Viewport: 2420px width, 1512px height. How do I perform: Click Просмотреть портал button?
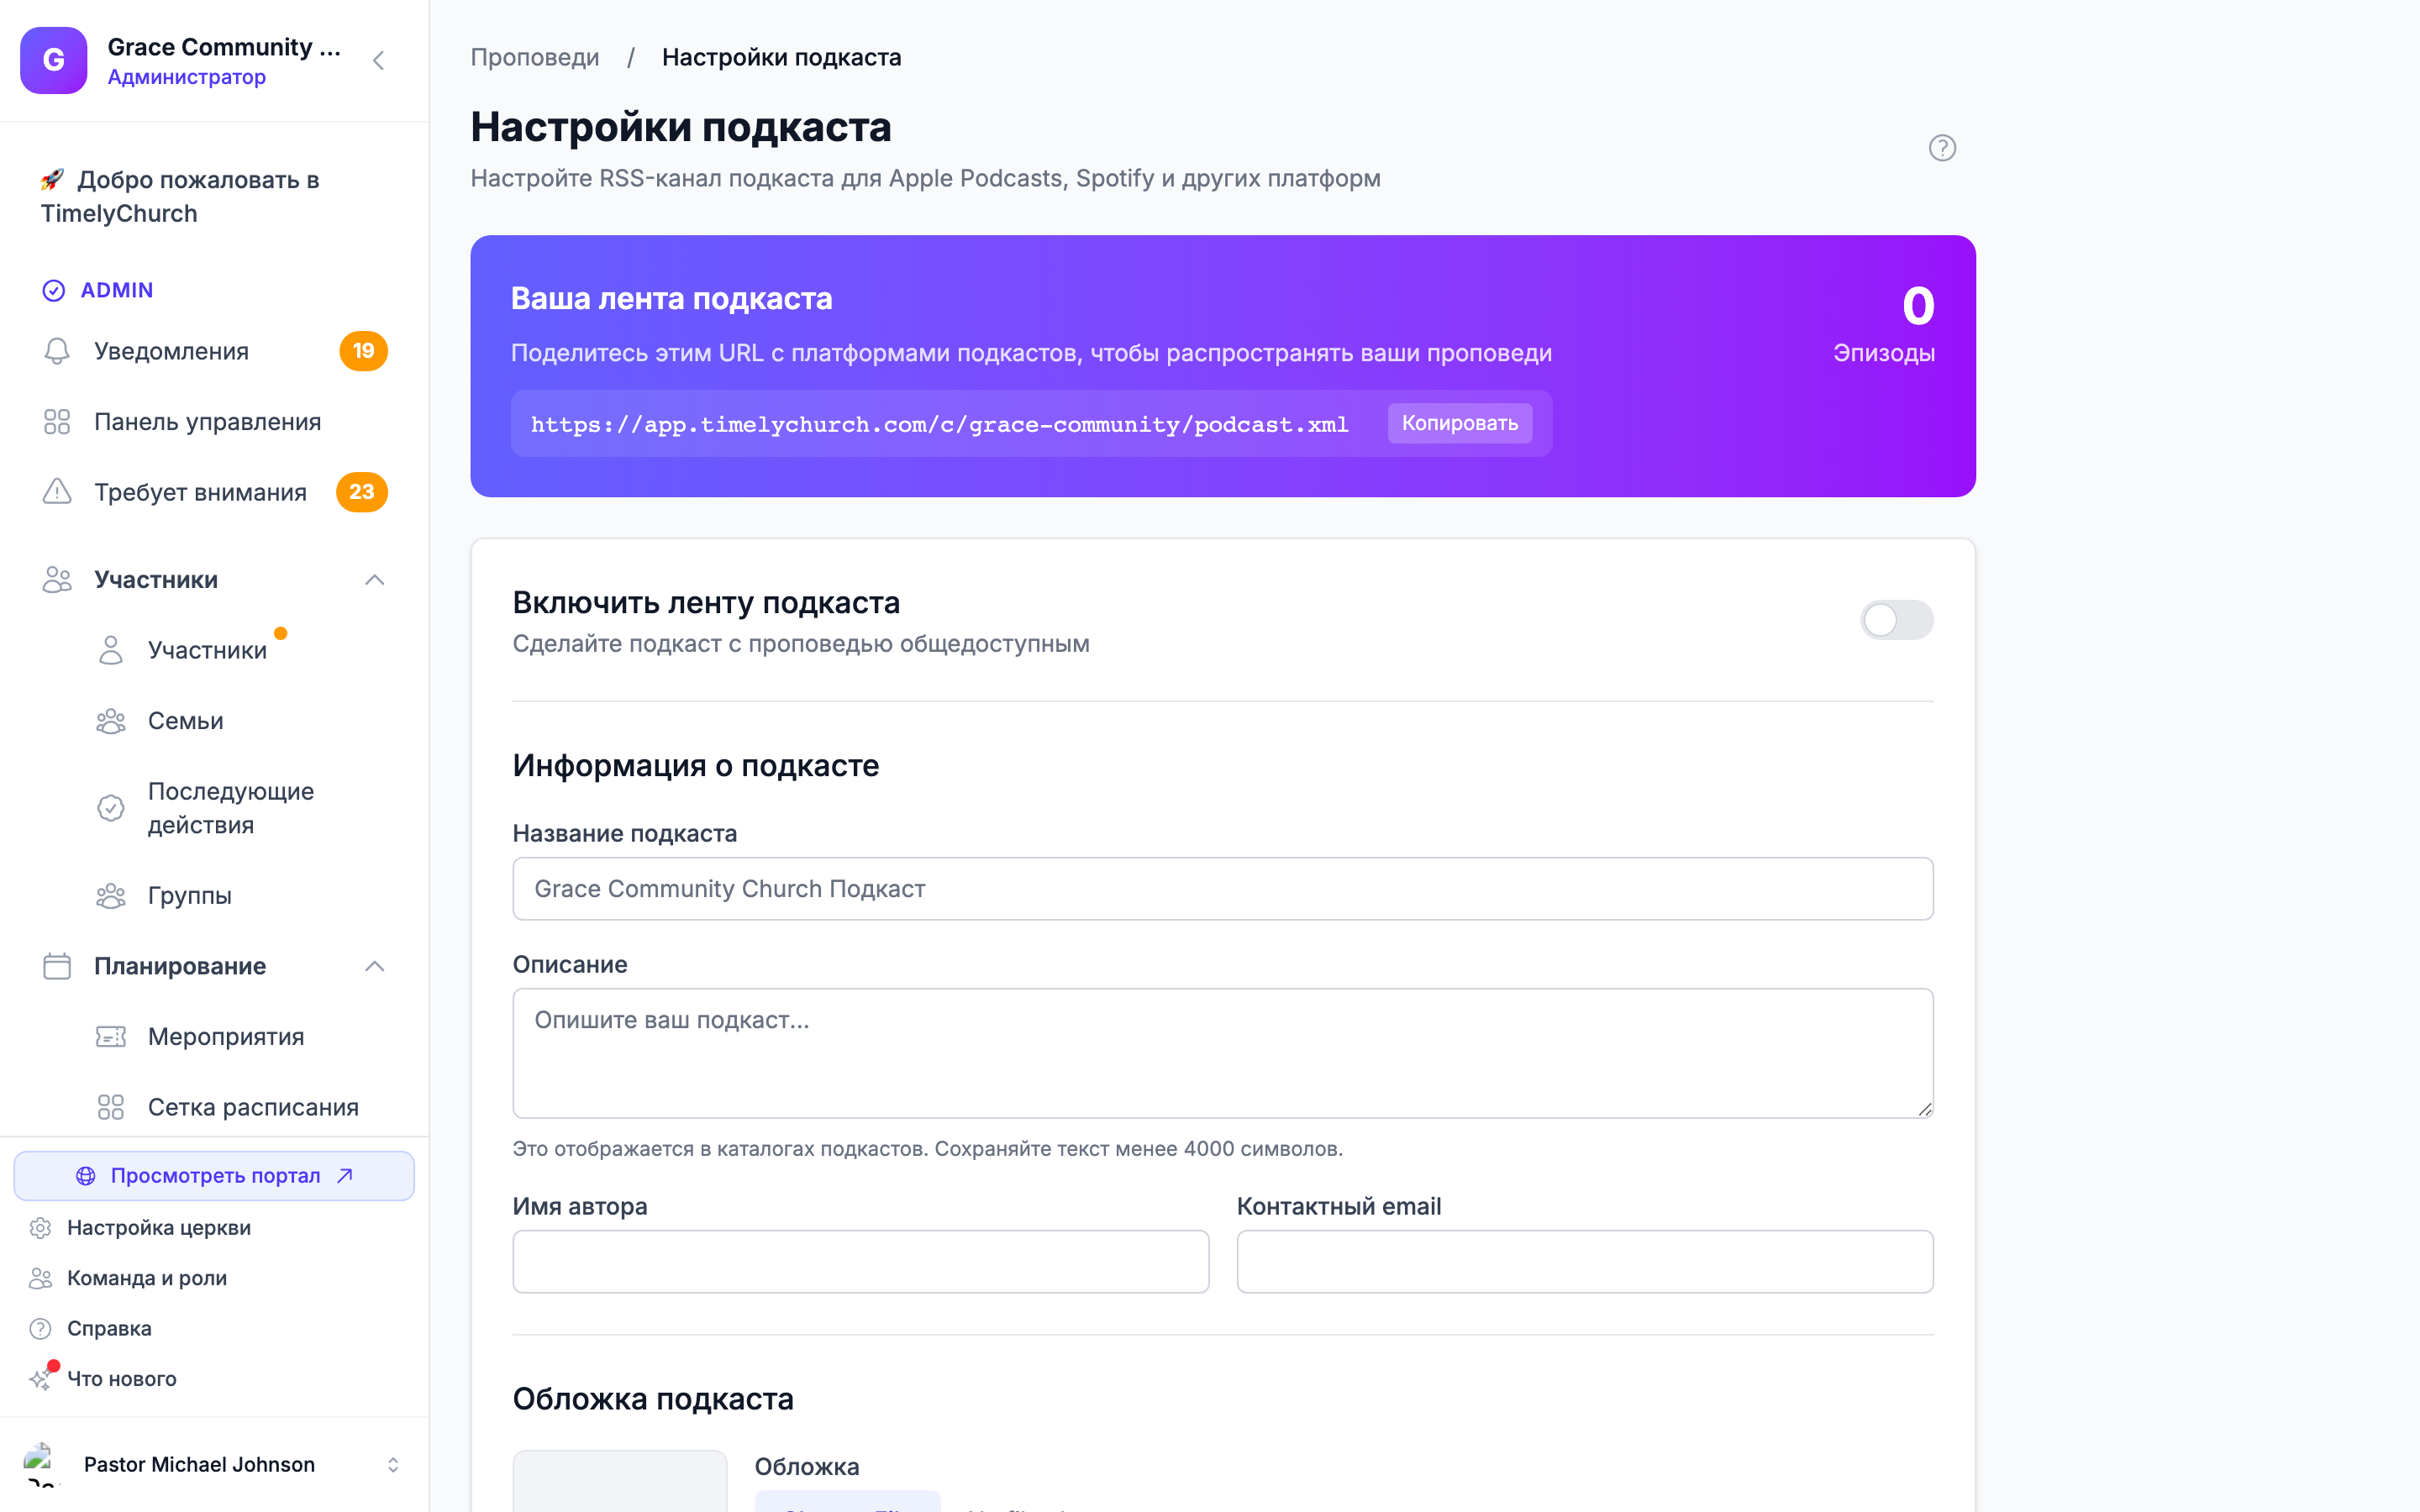click(214, 1176)
